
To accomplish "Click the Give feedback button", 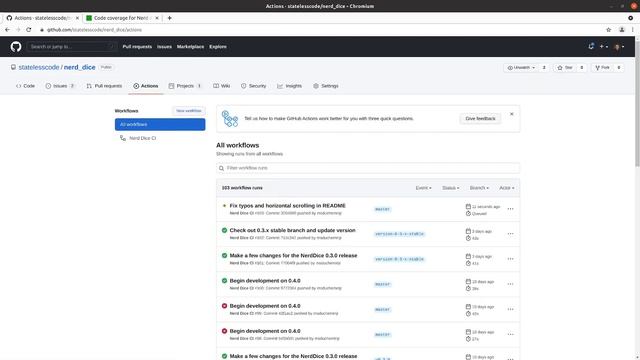I will click(480, 118).
